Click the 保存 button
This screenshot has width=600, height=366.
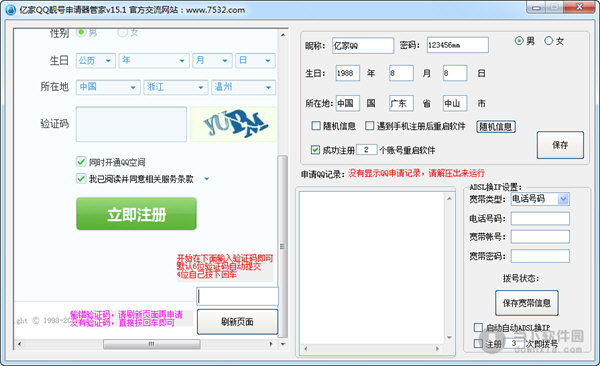tap(560, 145)
